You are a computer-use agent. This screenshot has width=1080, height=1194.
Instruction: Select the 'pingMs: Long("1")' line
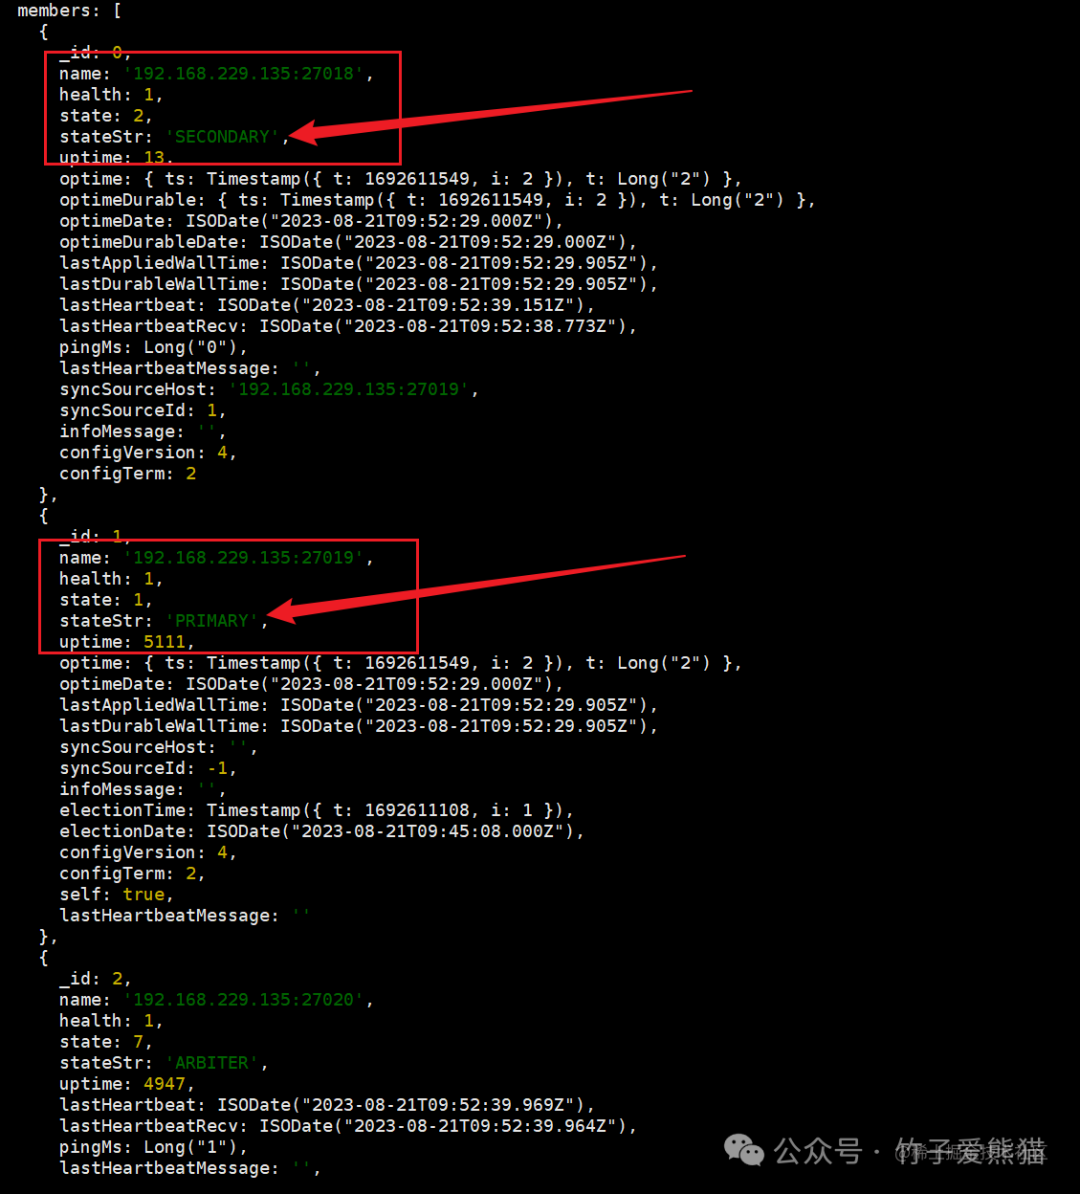[x=153, y=1148]
